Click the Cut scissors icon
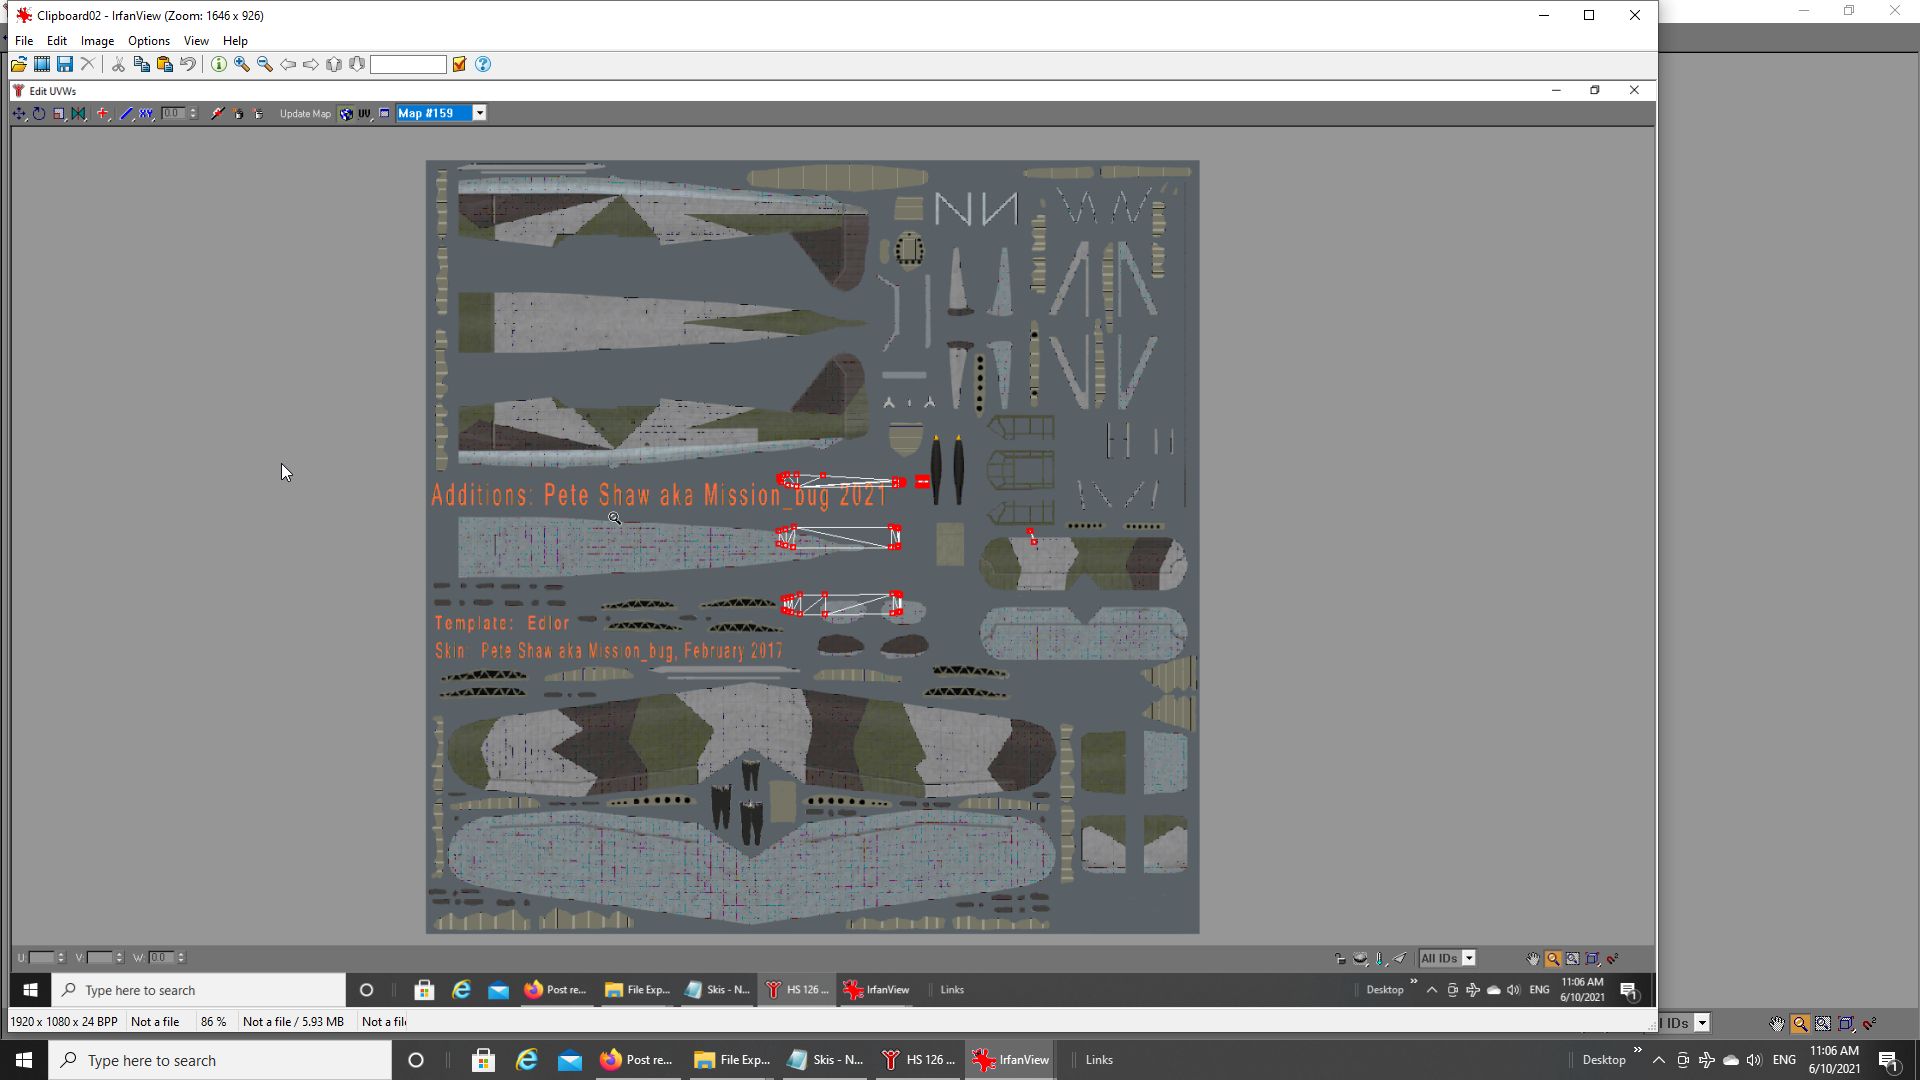The height and width of the screenshot is (1080, 1920). tap(118, 64)
